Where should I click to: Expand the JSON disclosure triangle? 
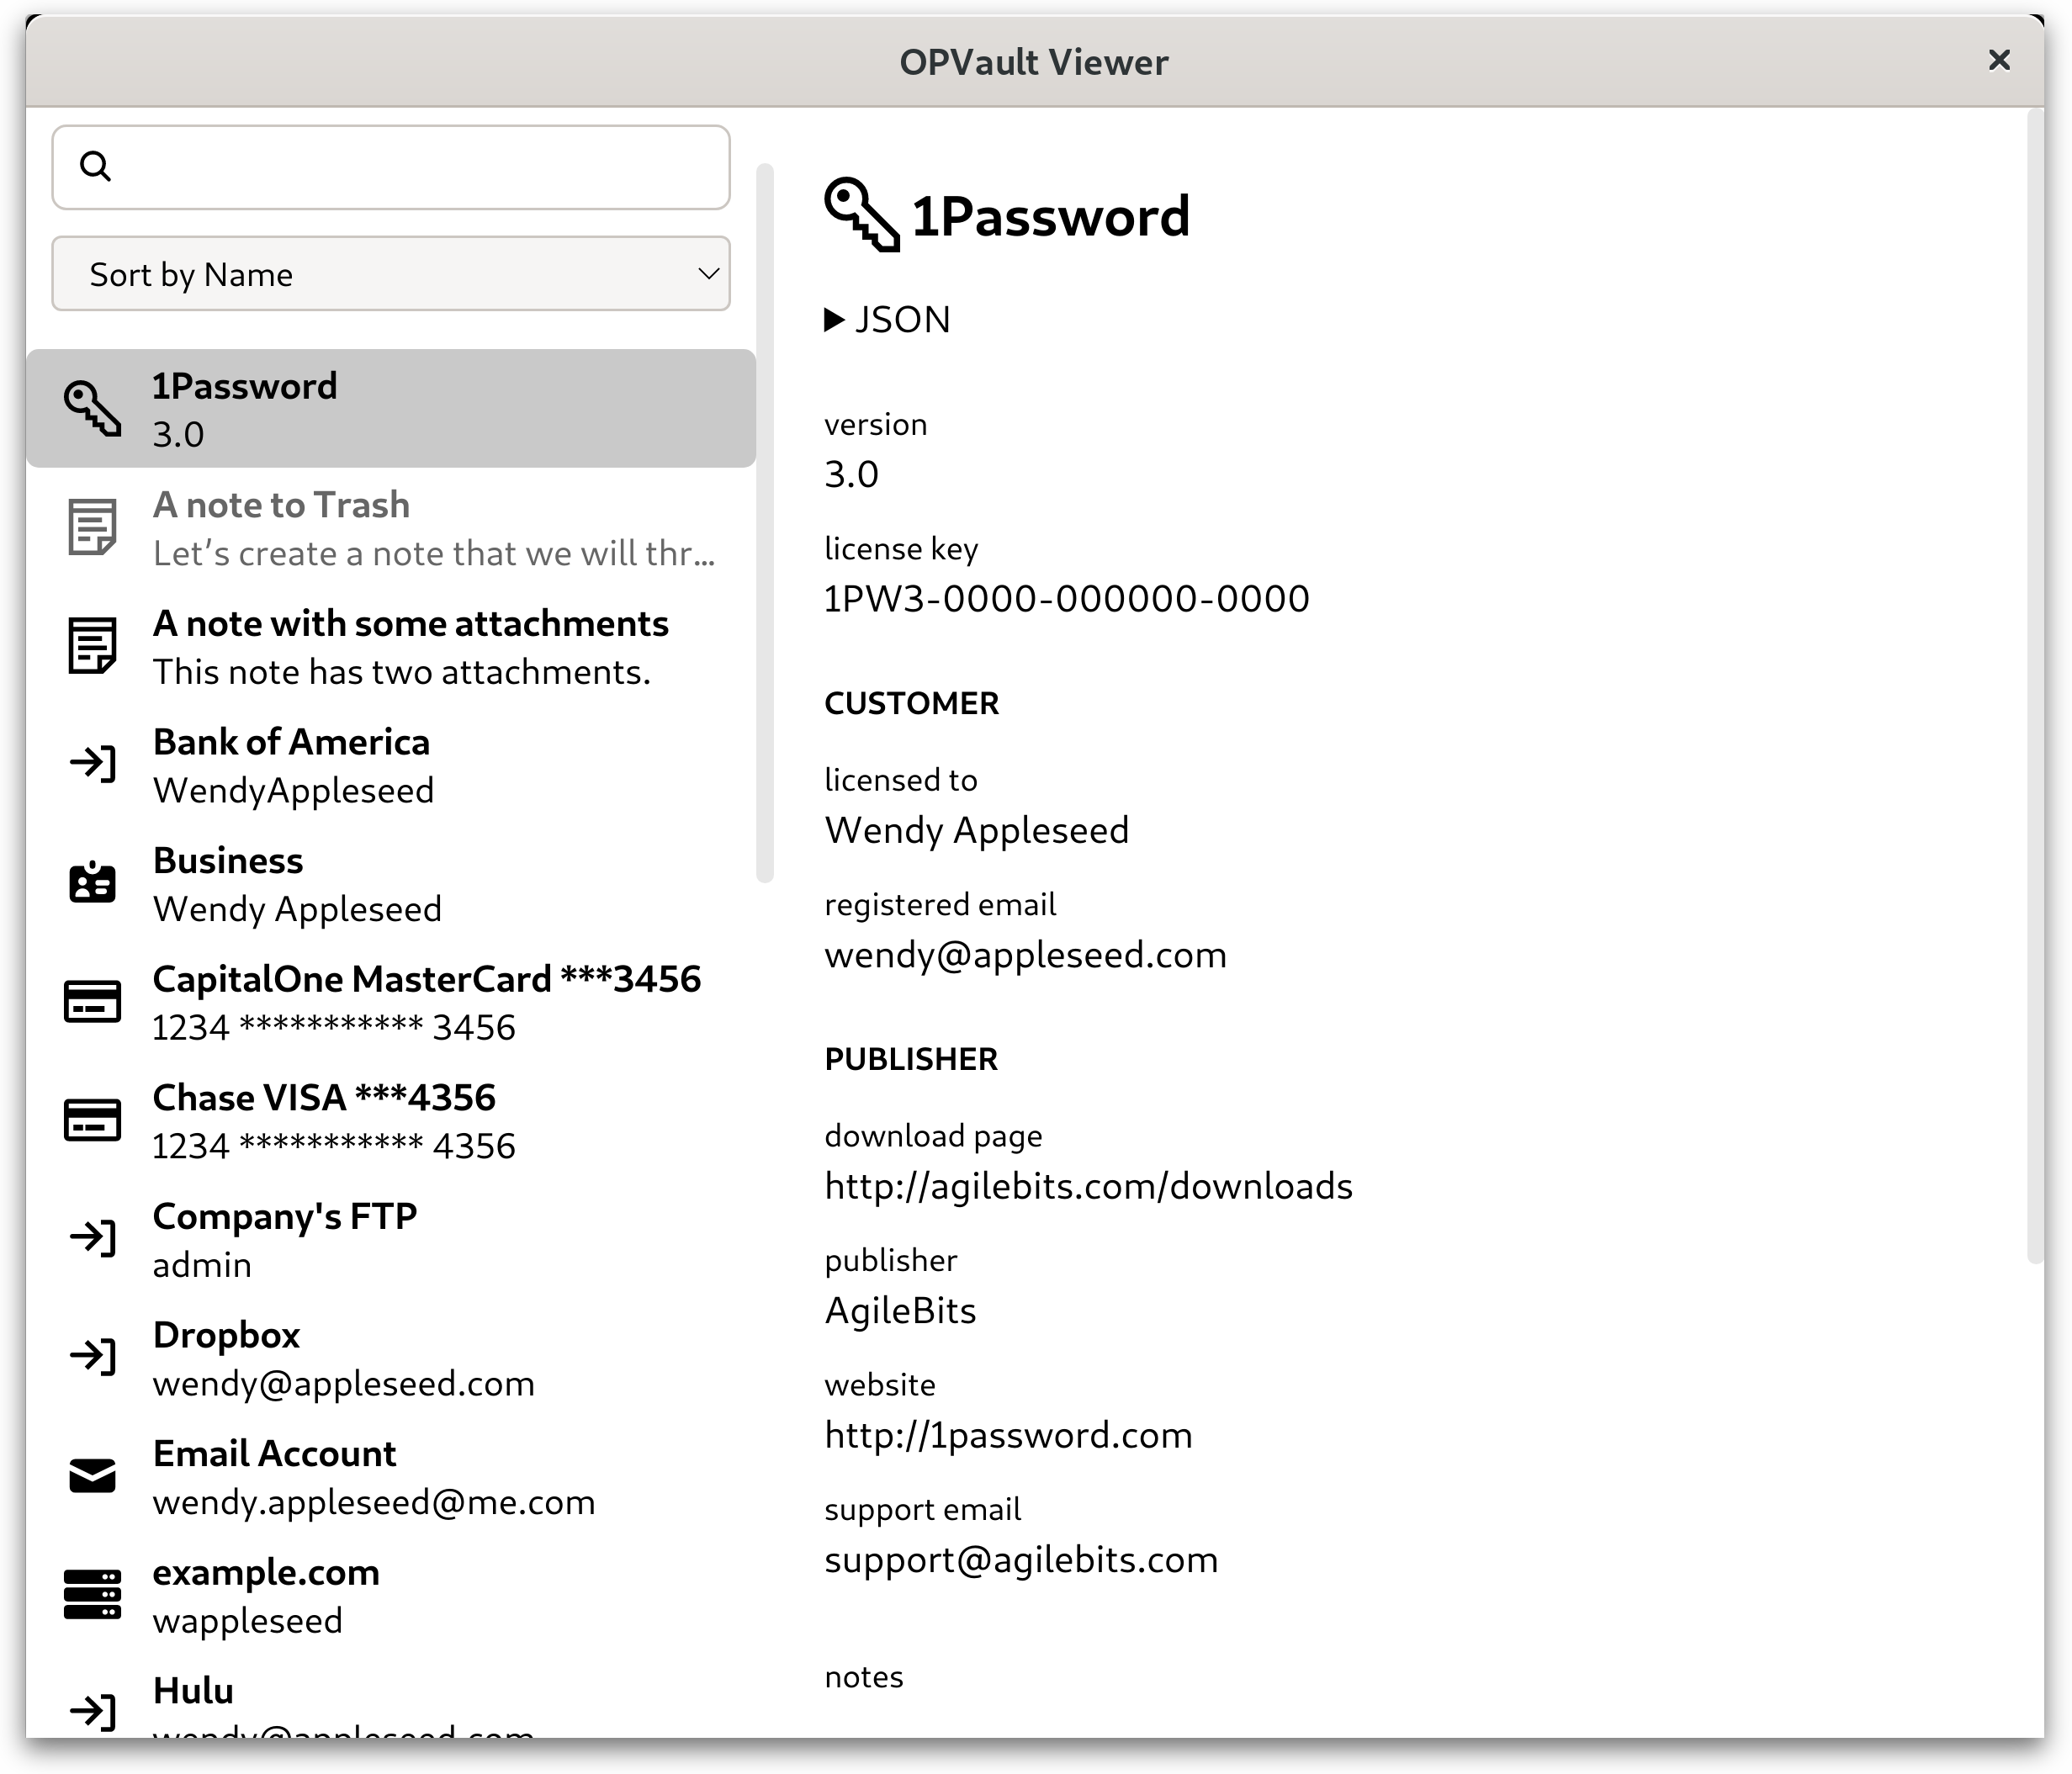tap(834, 320)
